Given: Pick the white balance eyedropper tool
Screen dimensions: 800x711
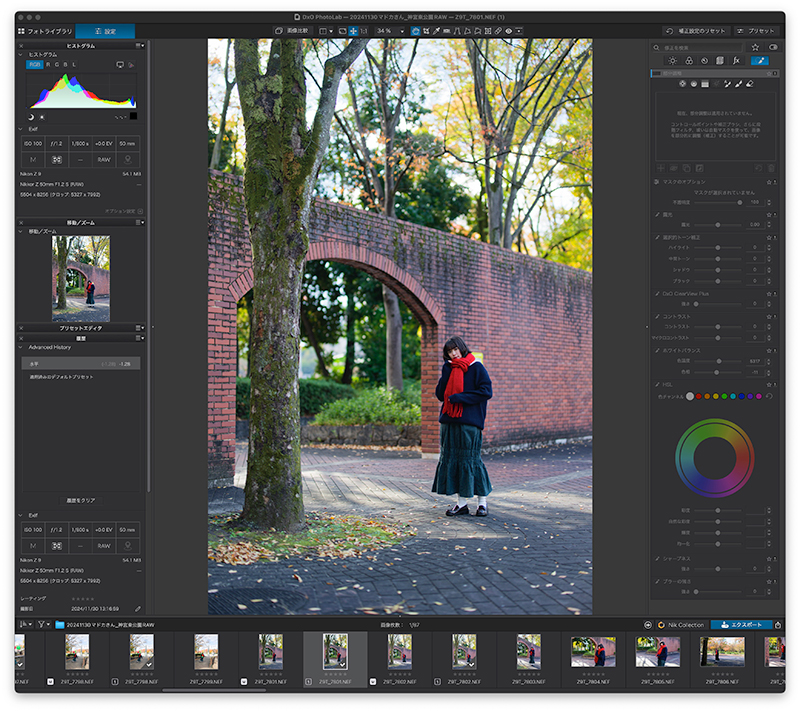Looking at the screenshot, I should coord(436,31).
